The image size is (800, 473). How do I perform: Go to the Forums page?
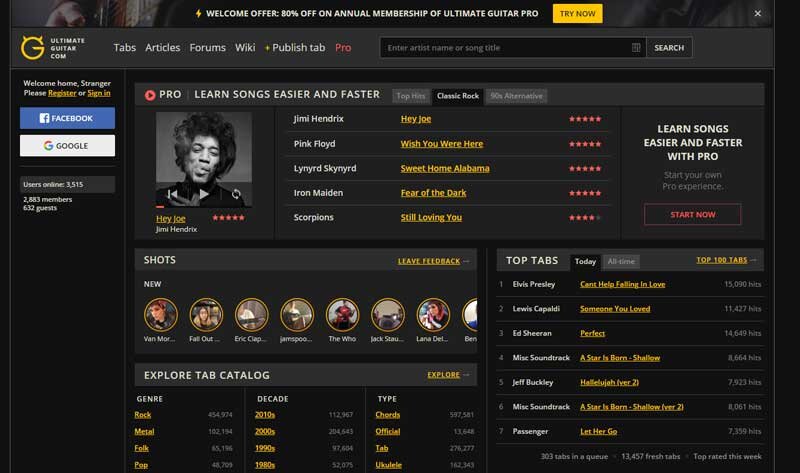click(207, 47)
